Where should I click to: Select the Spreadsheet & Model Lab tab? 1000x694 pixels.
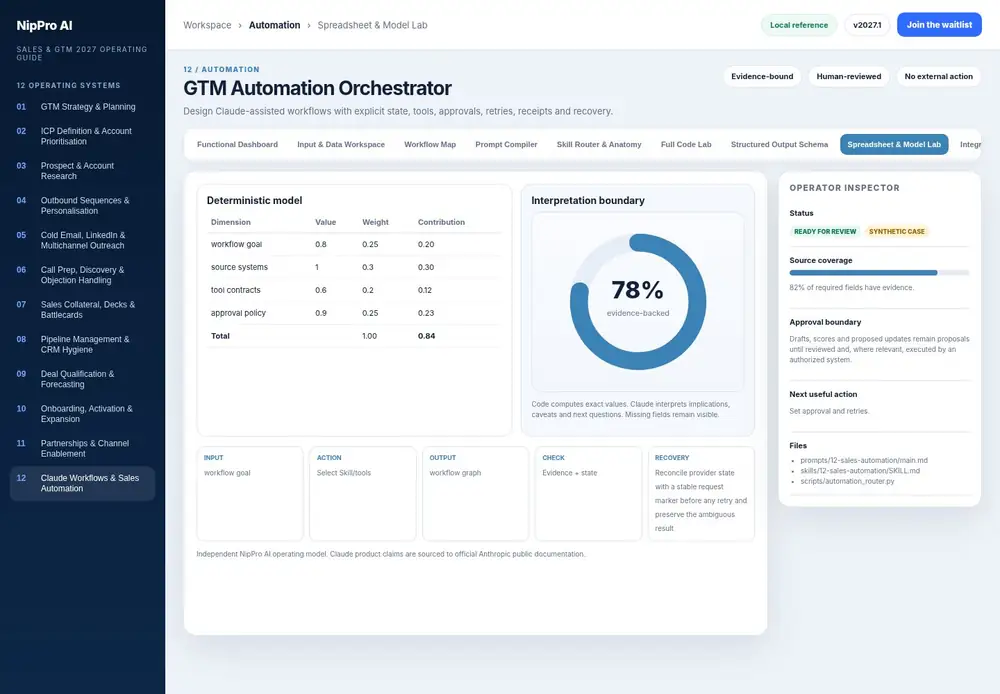click(894, 145)
